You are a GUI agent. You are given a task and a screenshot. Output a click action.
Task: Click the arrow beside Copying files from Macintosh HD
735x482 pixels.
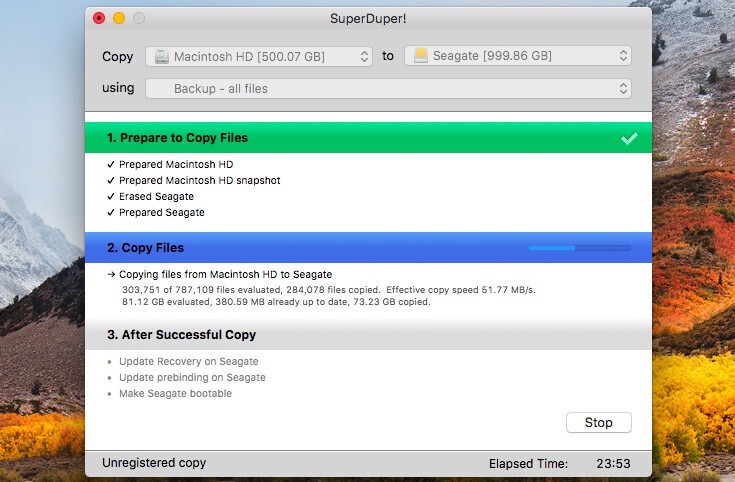click(111, 274)
